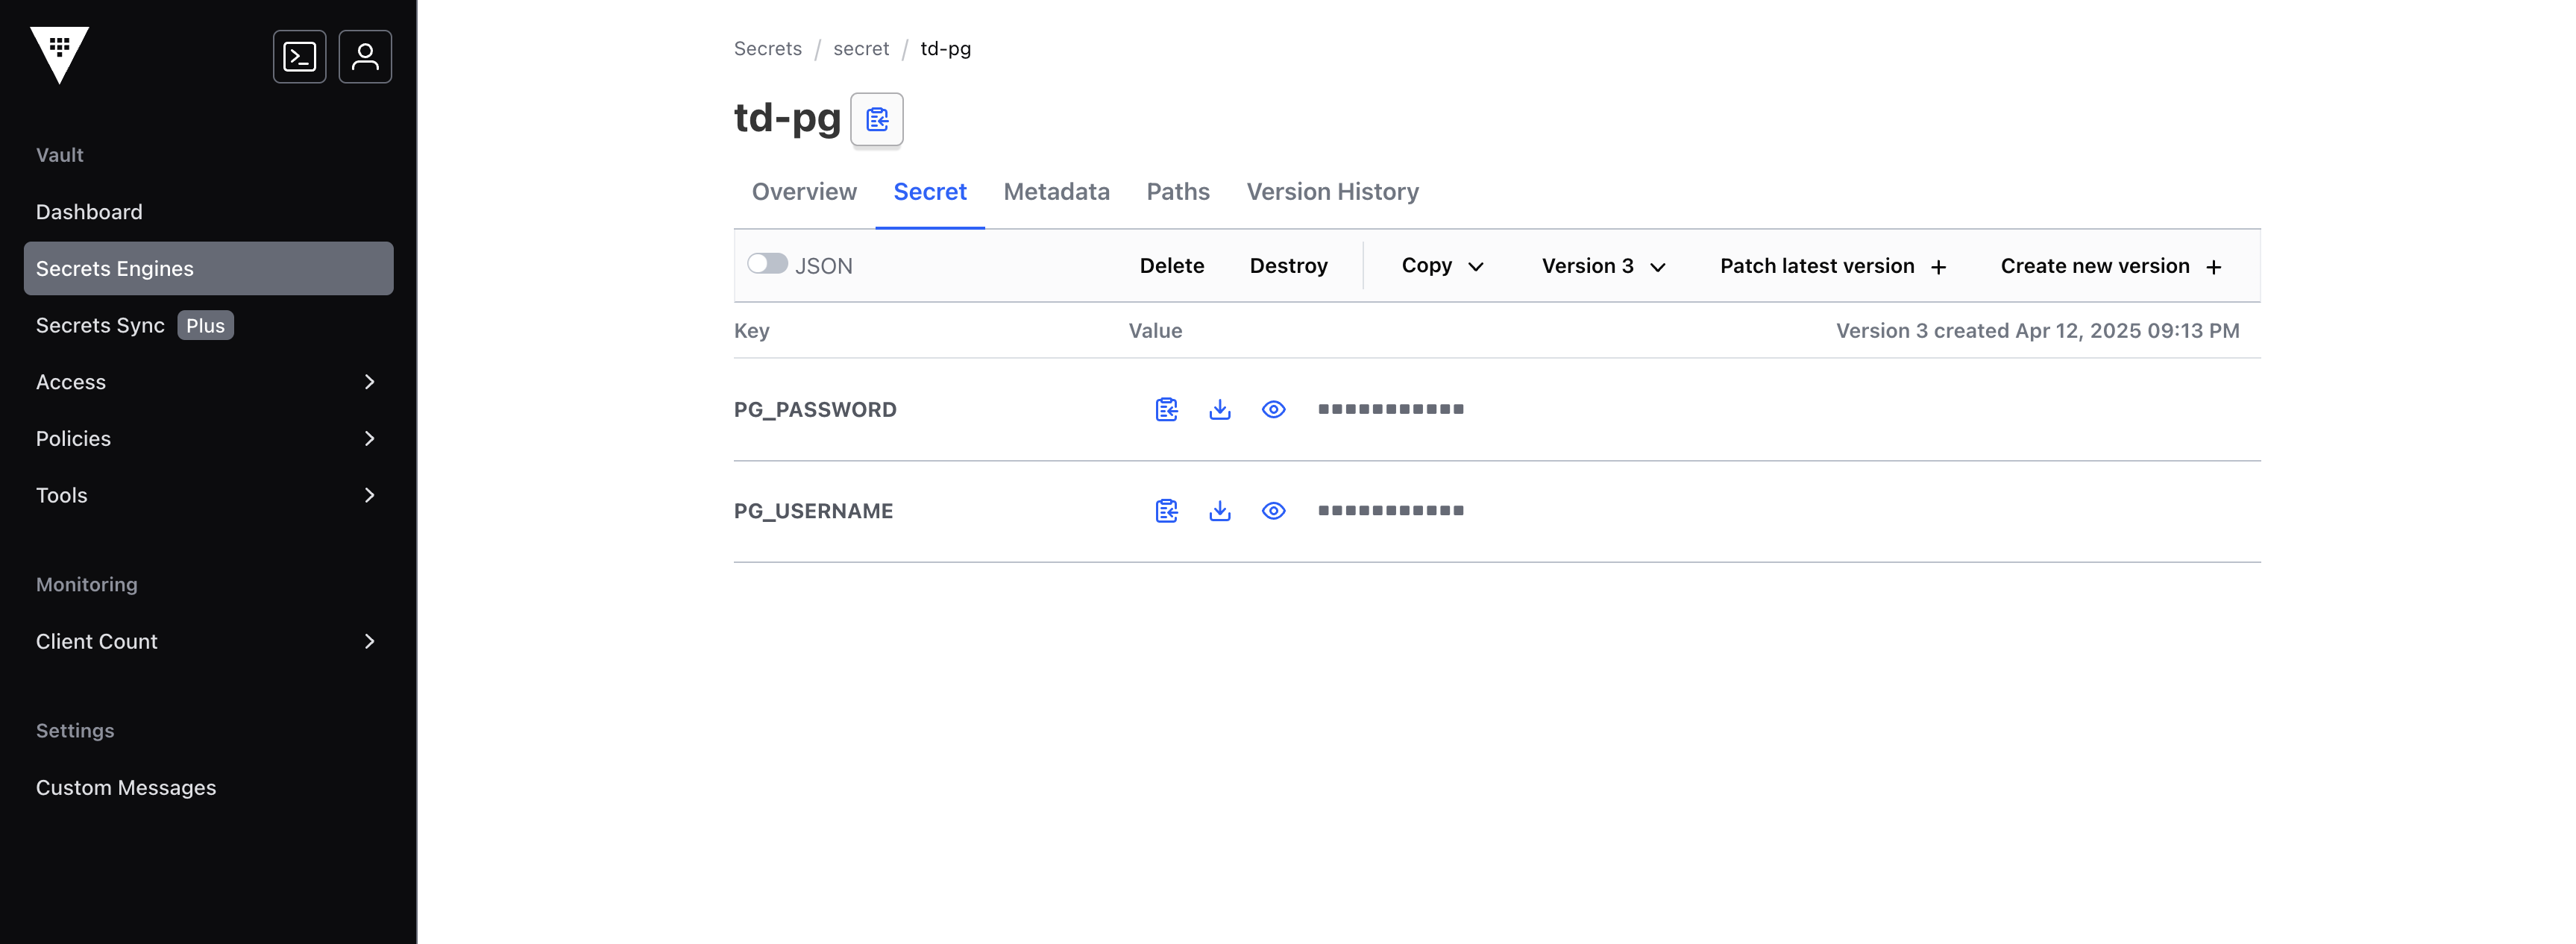Toggle the JSON view switch
Screen dimensions: 2576x944
(x=767, y=264)
